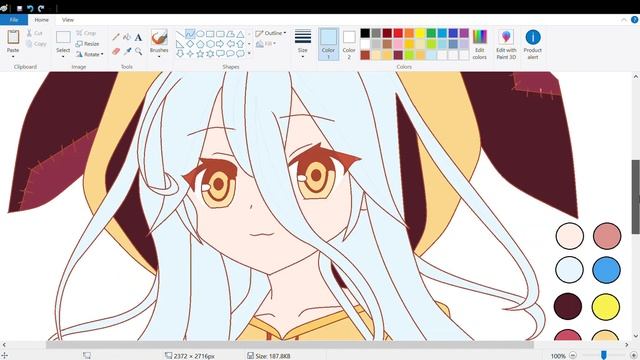Choose the Five-point star shape
Screen dimensions: 640x360
(x=200, y=53)
